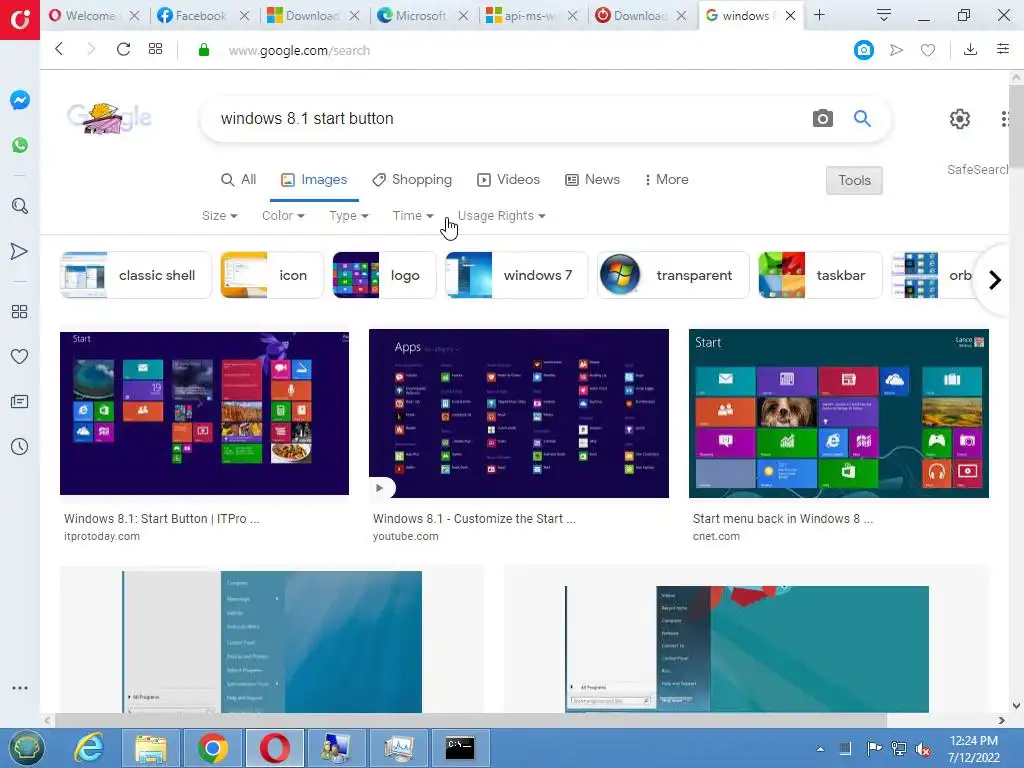Expand the Type filter dropdown
Screen dimensions: 1024x768
click(349, 216)
